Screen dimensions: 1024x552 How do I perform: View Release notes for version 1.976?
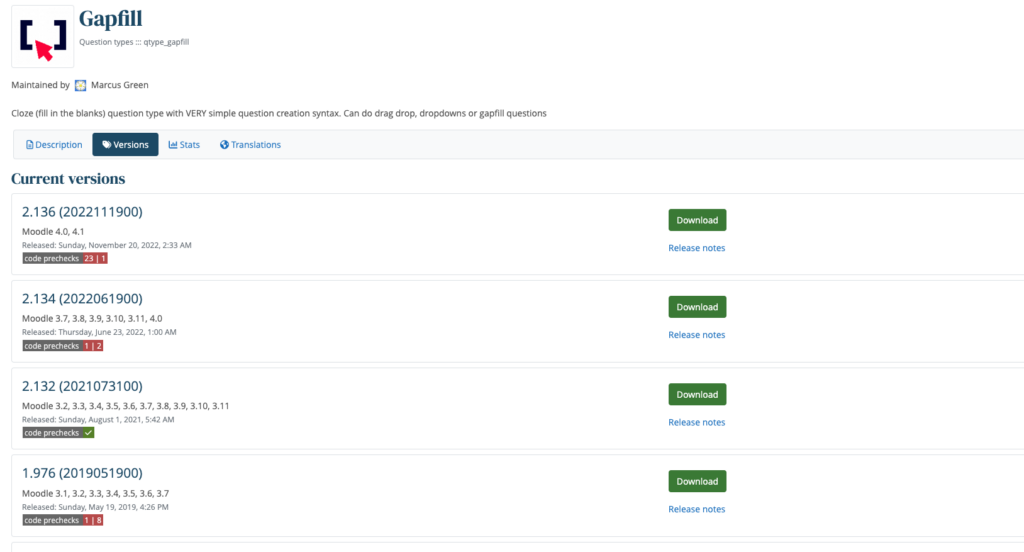697,510
